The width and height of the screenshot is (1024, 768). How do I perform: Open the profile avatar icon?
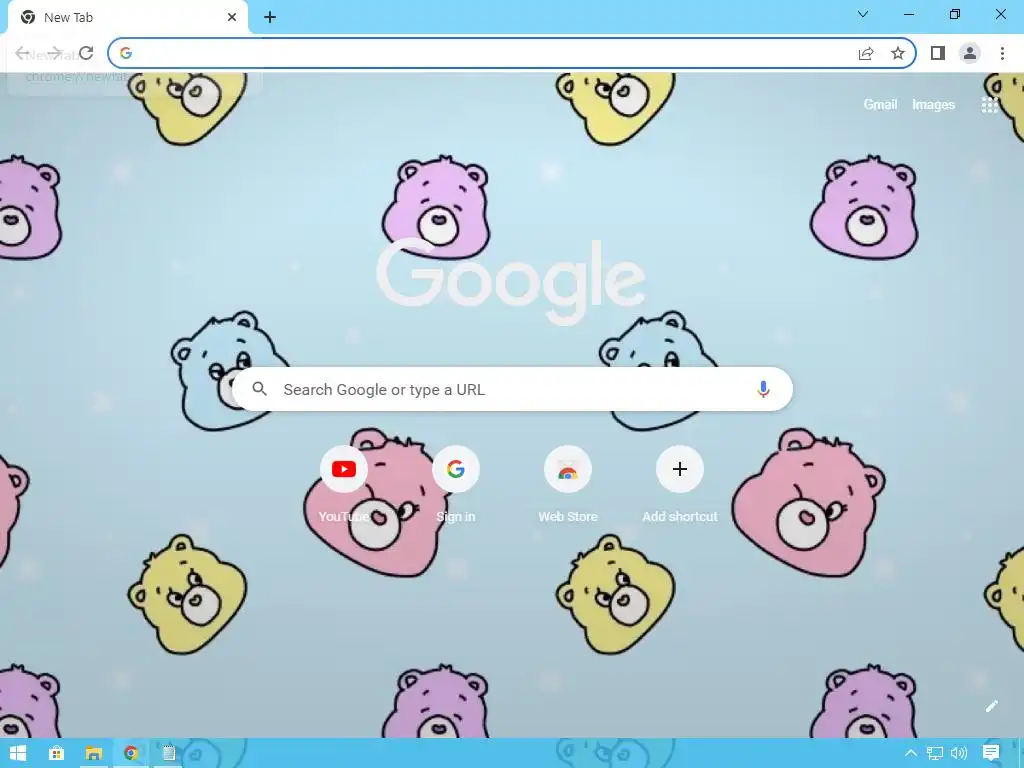[970, 53]
